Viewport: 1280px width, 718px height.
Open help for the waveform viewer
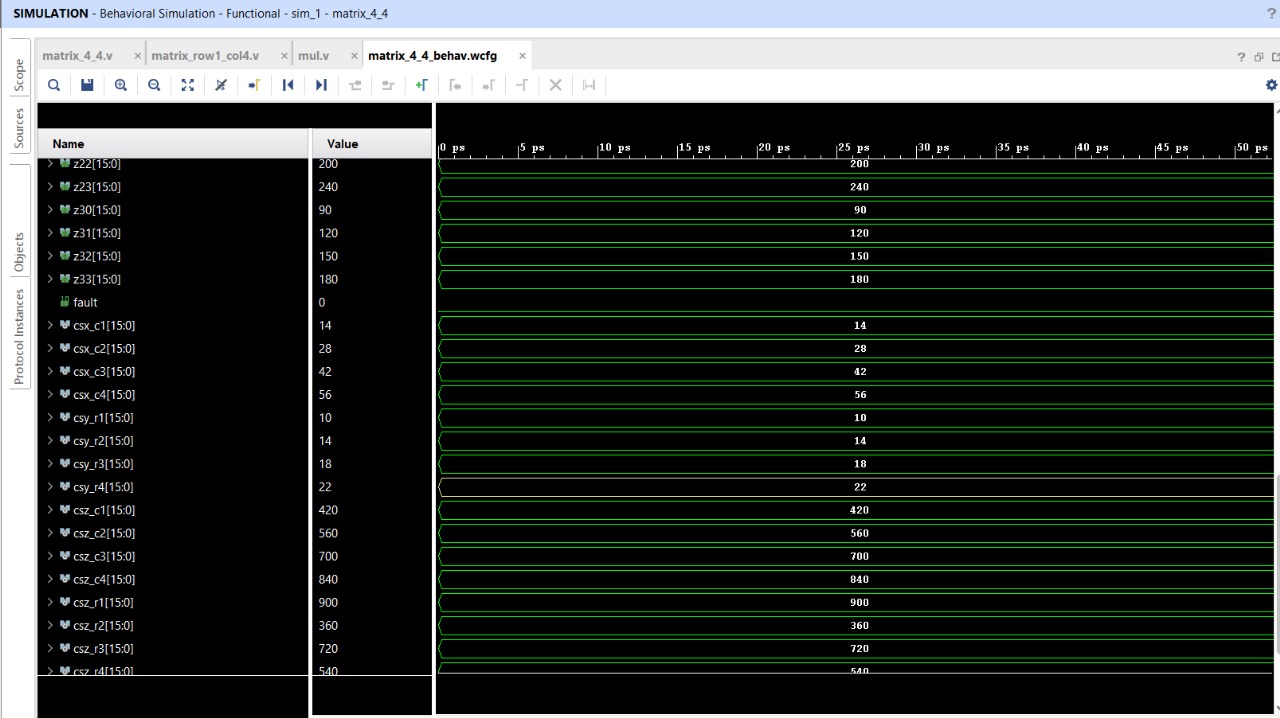pos(1240,57)
